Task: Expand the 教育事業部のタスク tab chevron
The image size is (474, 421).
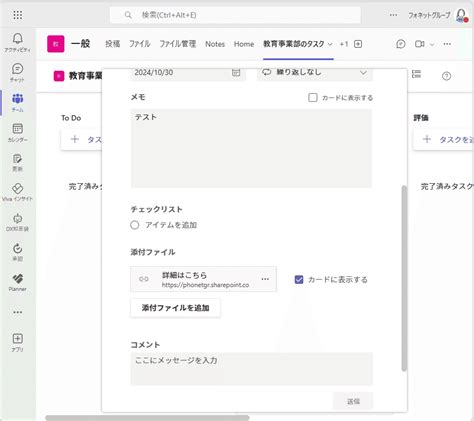Action: tap(330, 44)
